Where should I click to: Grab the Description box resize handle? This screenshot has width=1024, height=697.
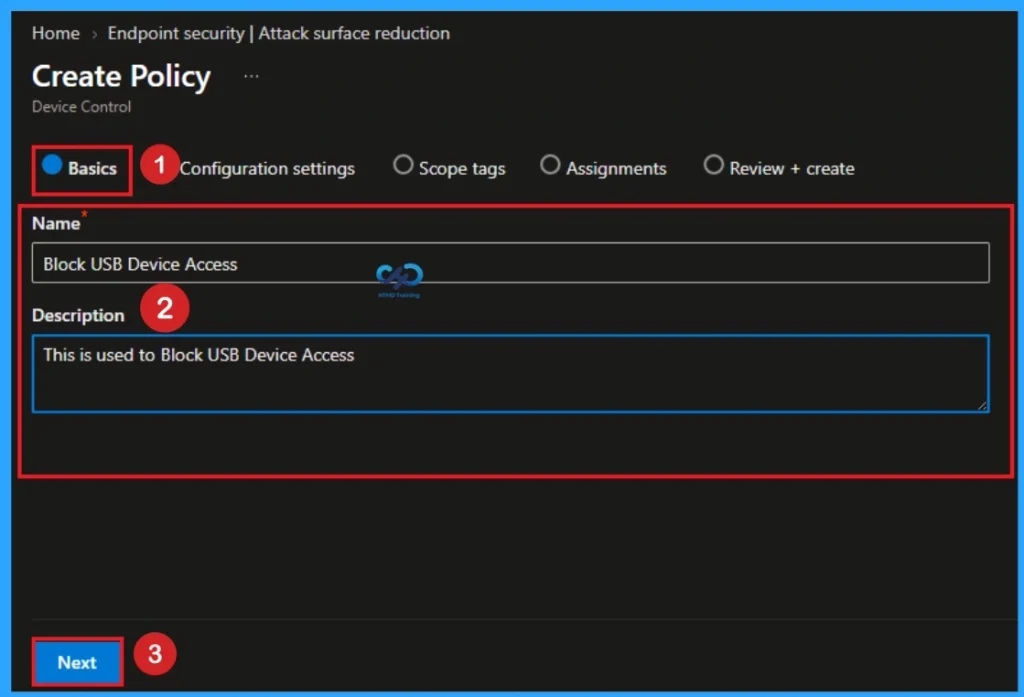(x=982, y=406)
